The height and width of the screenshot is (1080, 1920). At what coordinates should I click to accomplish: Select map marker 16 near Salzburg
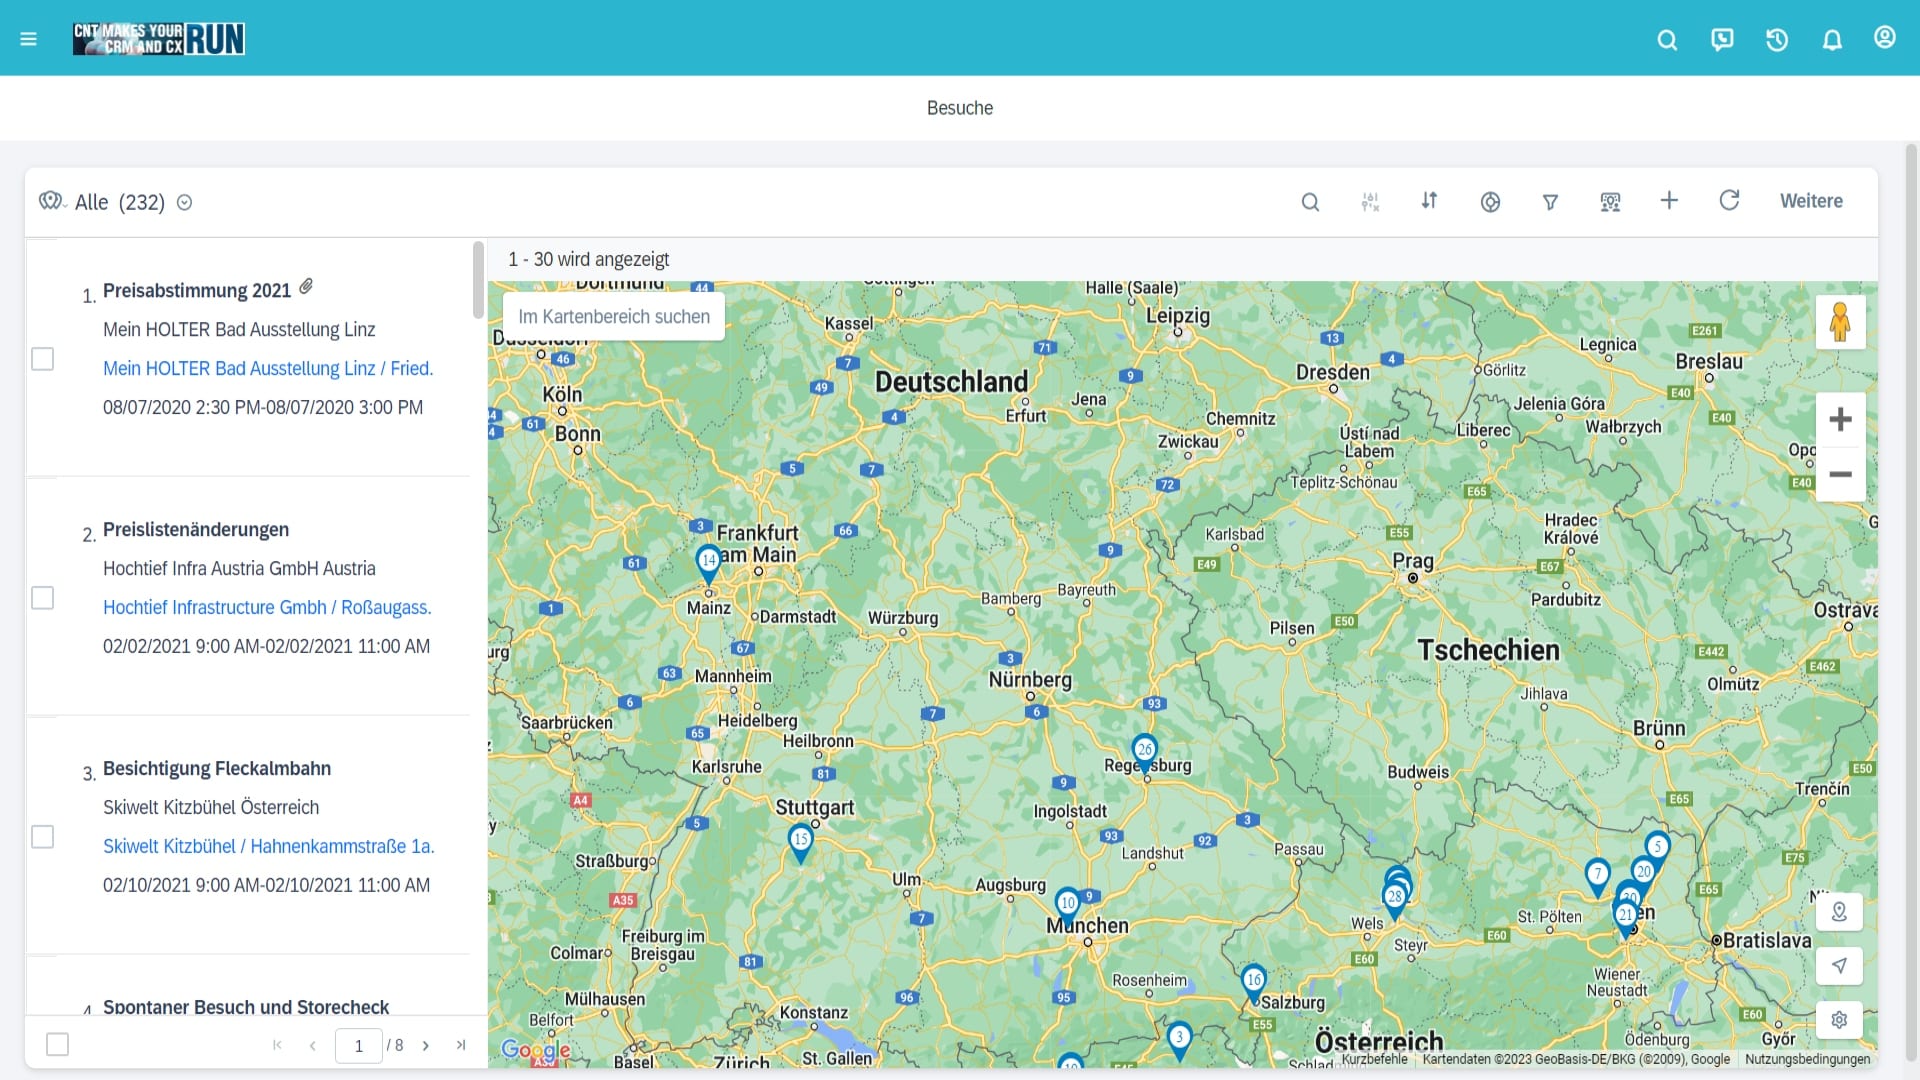[1253, 982]
